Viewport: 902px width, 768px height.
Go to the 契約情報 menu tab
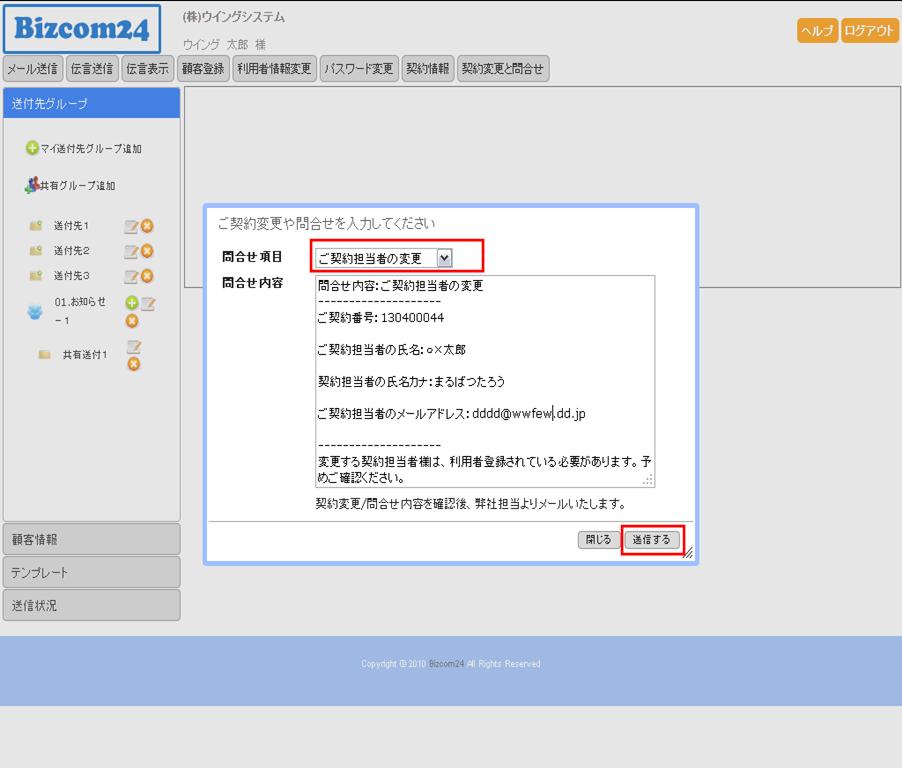point(427,69)
